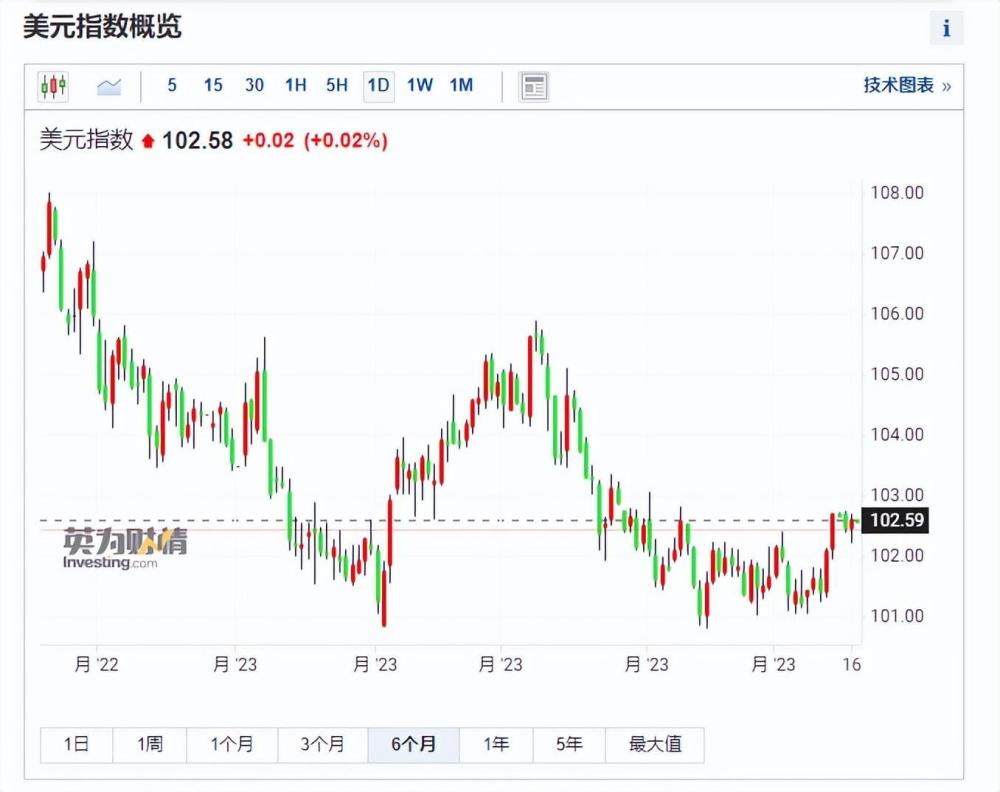
Task: Set interval to 1W weekly
Action: coord(419,86)
